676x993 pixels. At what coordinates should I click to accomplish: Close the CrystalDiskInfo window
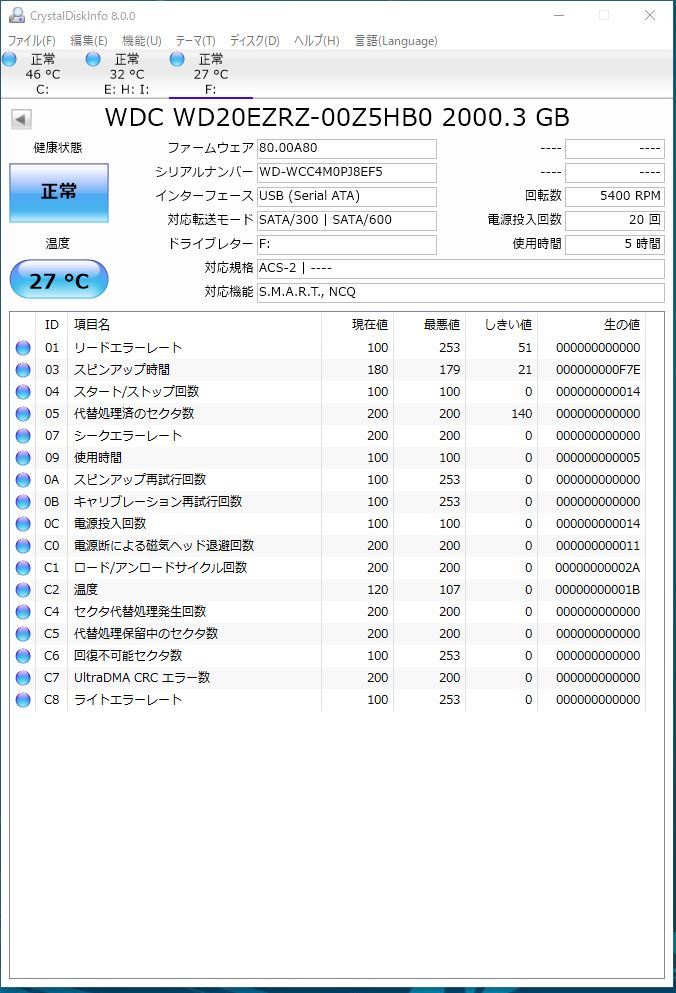coord(650,15)
